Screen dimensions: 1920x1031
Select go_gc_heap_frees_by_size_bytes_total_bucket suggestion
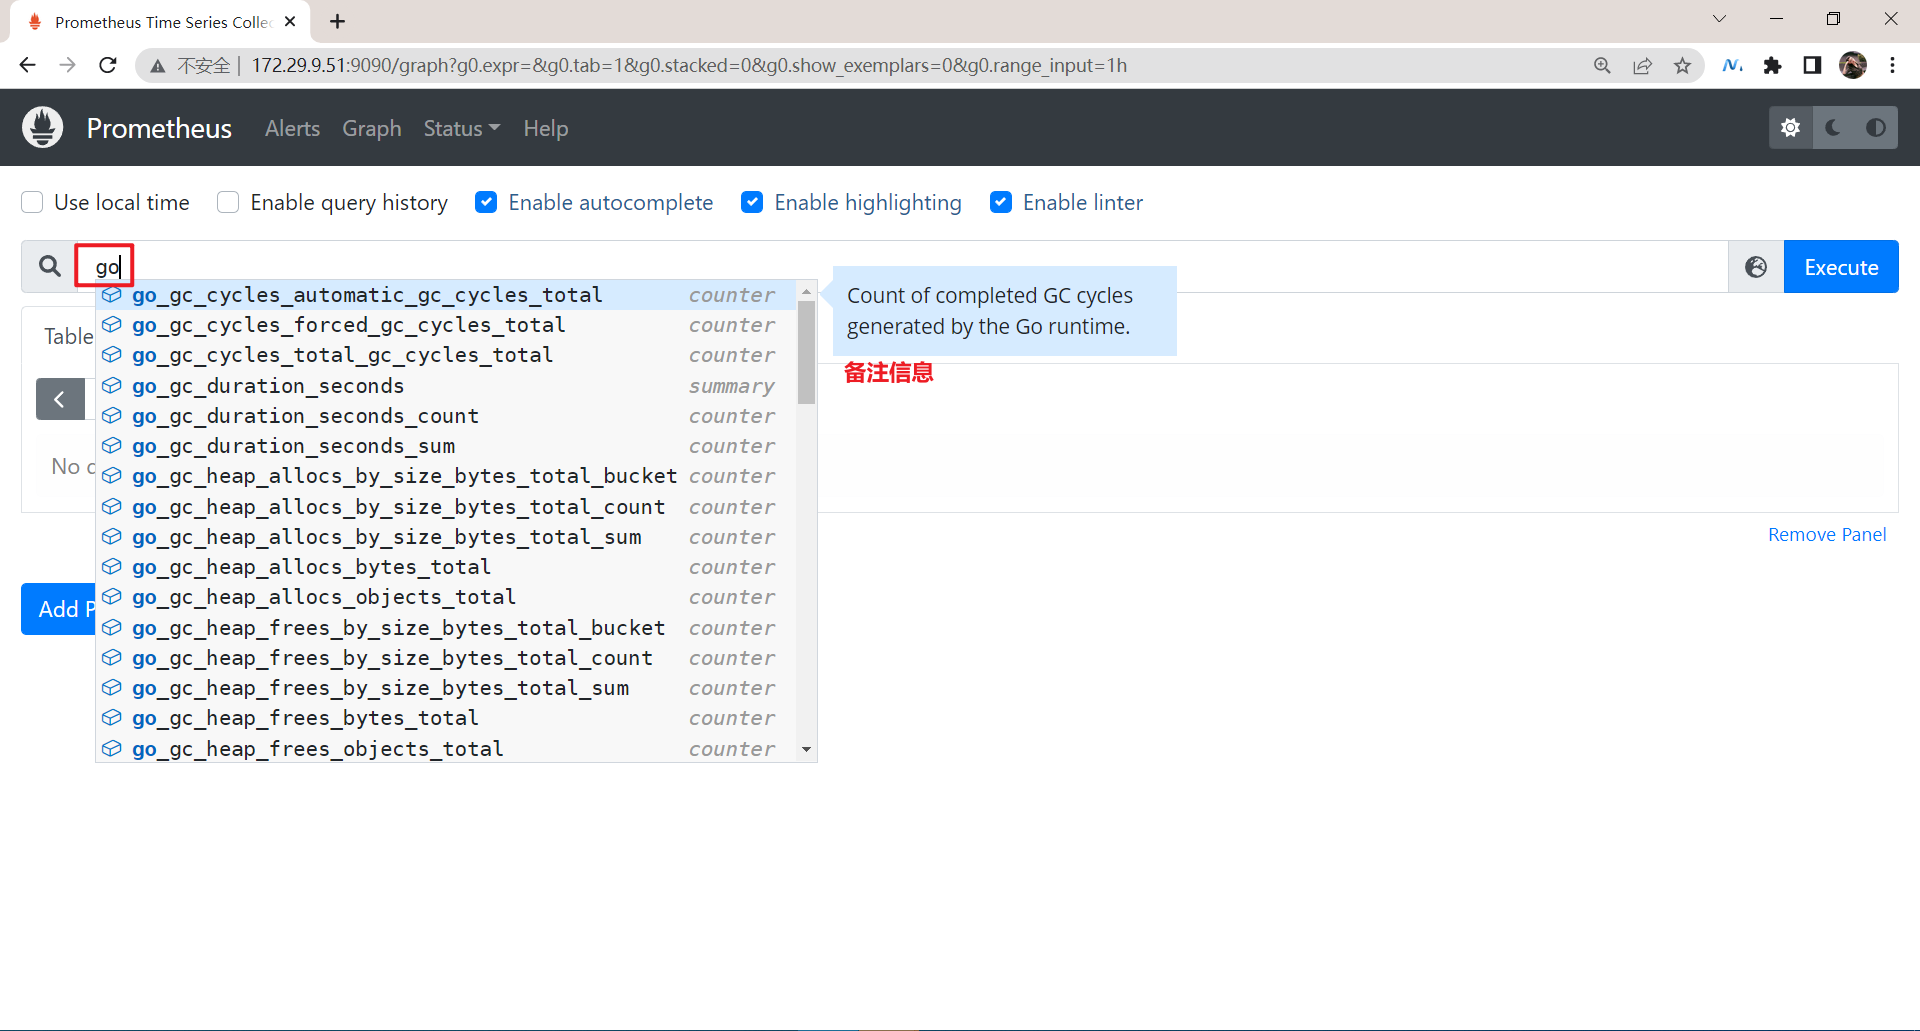[448, 628]
